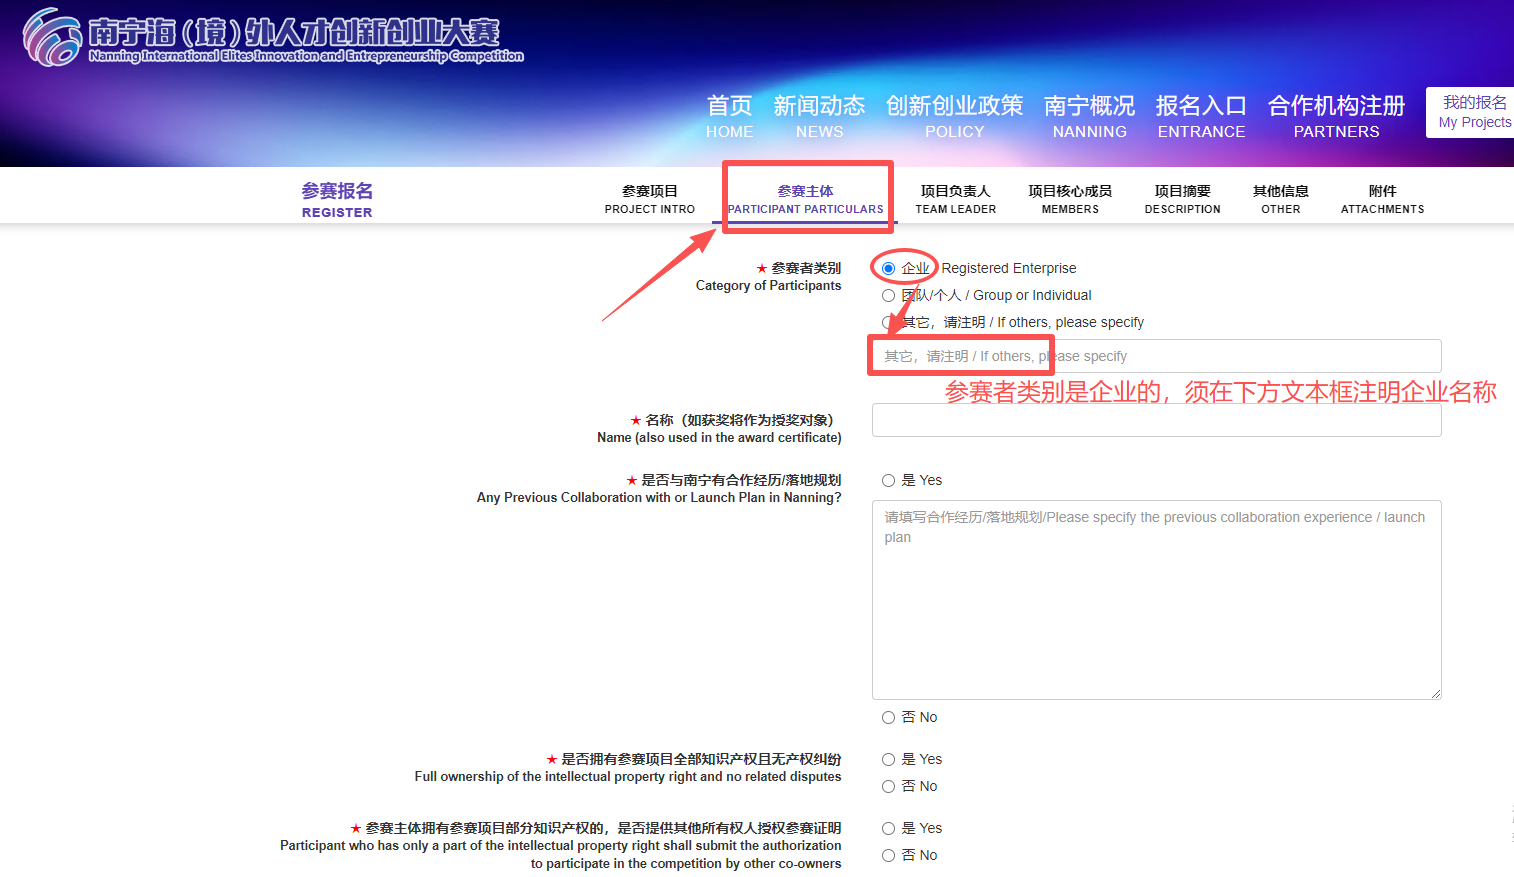Switch to 参赛项目 PROJECT INTRO tab
The width and height of the screenshot is (1514, 877).
(x=649, y=199)
